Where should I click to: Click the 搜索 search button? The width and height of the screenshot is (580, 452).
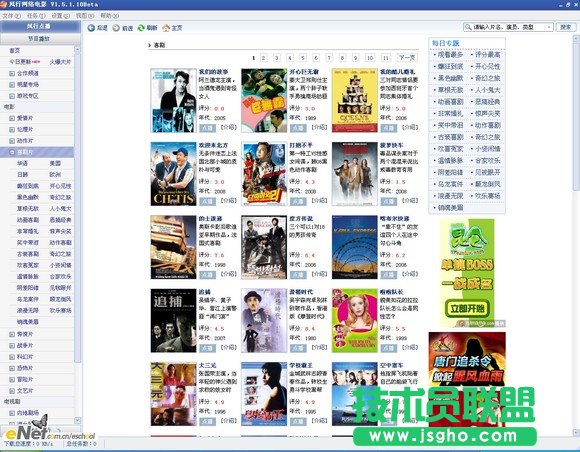[566, 27]
